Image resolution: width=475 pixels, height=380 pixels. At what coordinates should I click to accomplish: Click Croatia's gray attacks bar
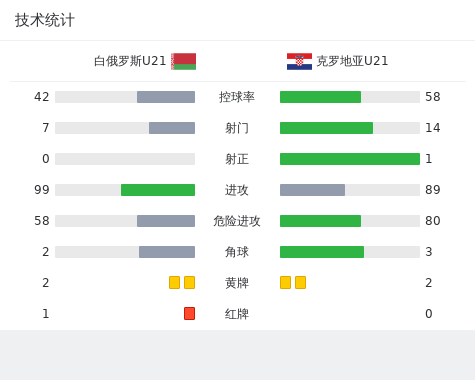point(312,190)
